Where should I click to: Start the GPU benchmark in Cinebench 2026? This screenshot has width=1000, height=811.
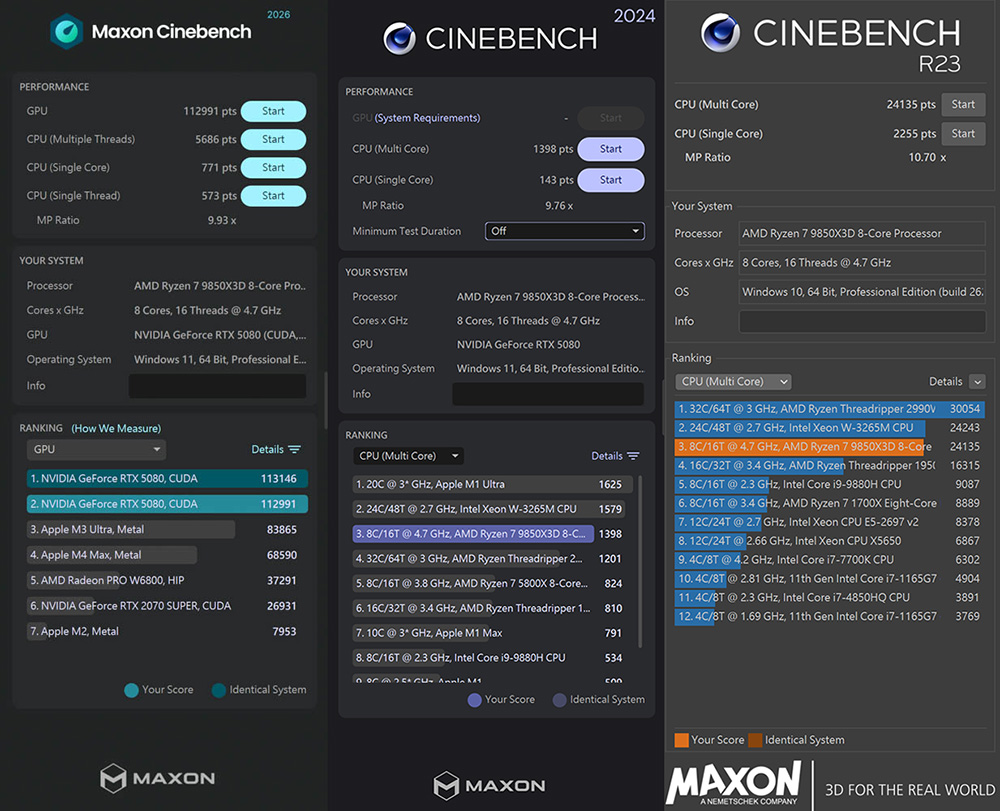click(273, 112)
